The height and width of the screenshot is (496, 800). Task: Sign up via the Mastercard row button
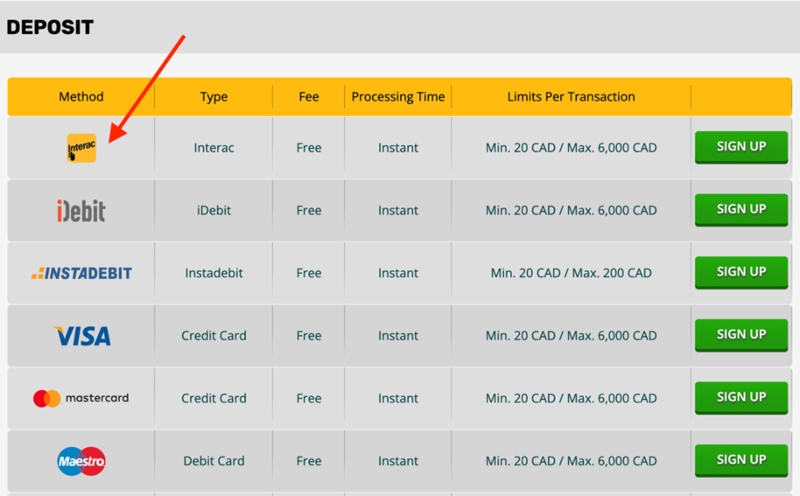(x=741, y=398)
